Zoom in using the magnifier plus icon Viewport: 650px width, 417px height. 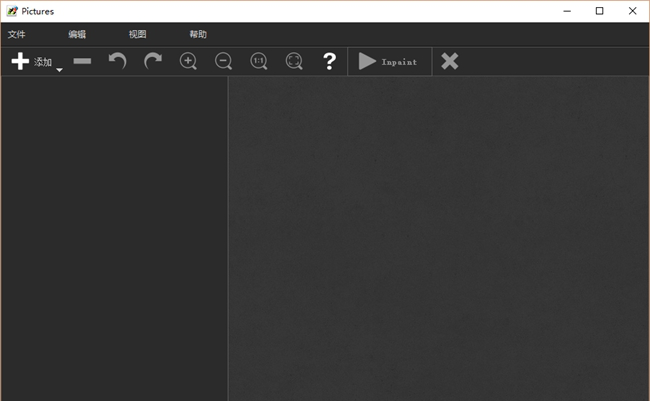coord(188,61)
